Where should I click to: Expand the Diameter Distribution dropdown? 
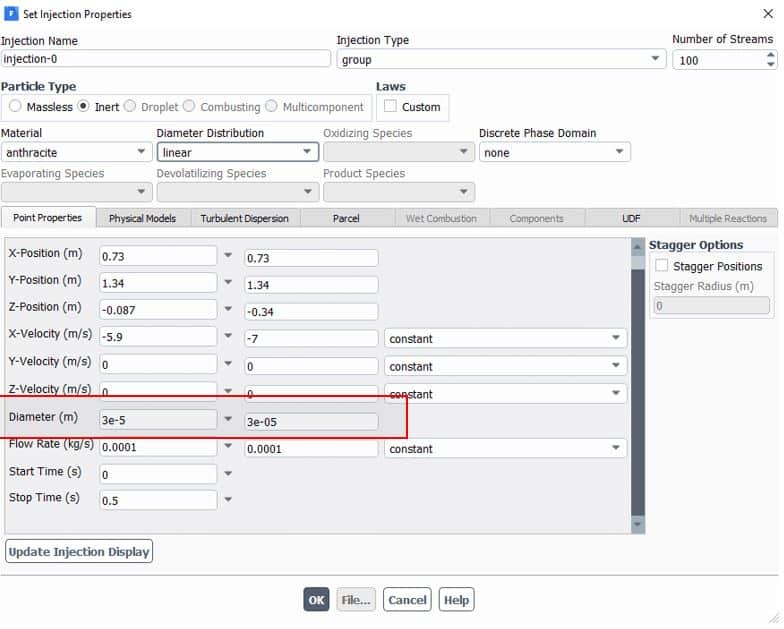[238, 152]
